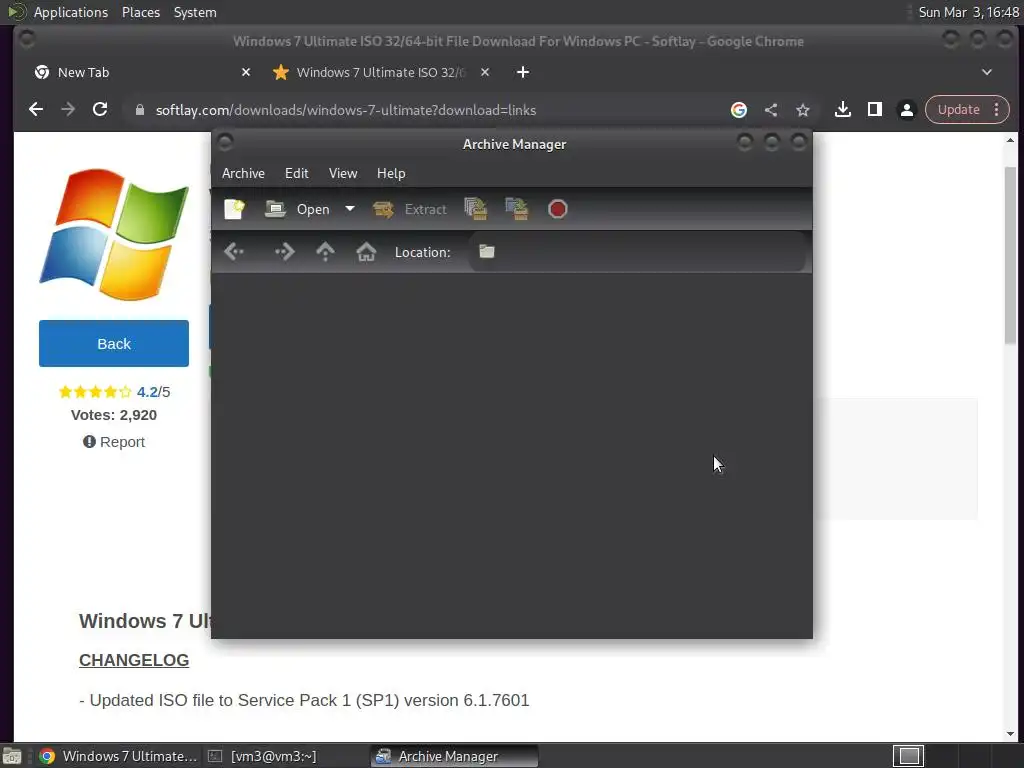This screenshot has width=1024, height=768.
Task: Click the Report link
Action: (x=114, y=442)
